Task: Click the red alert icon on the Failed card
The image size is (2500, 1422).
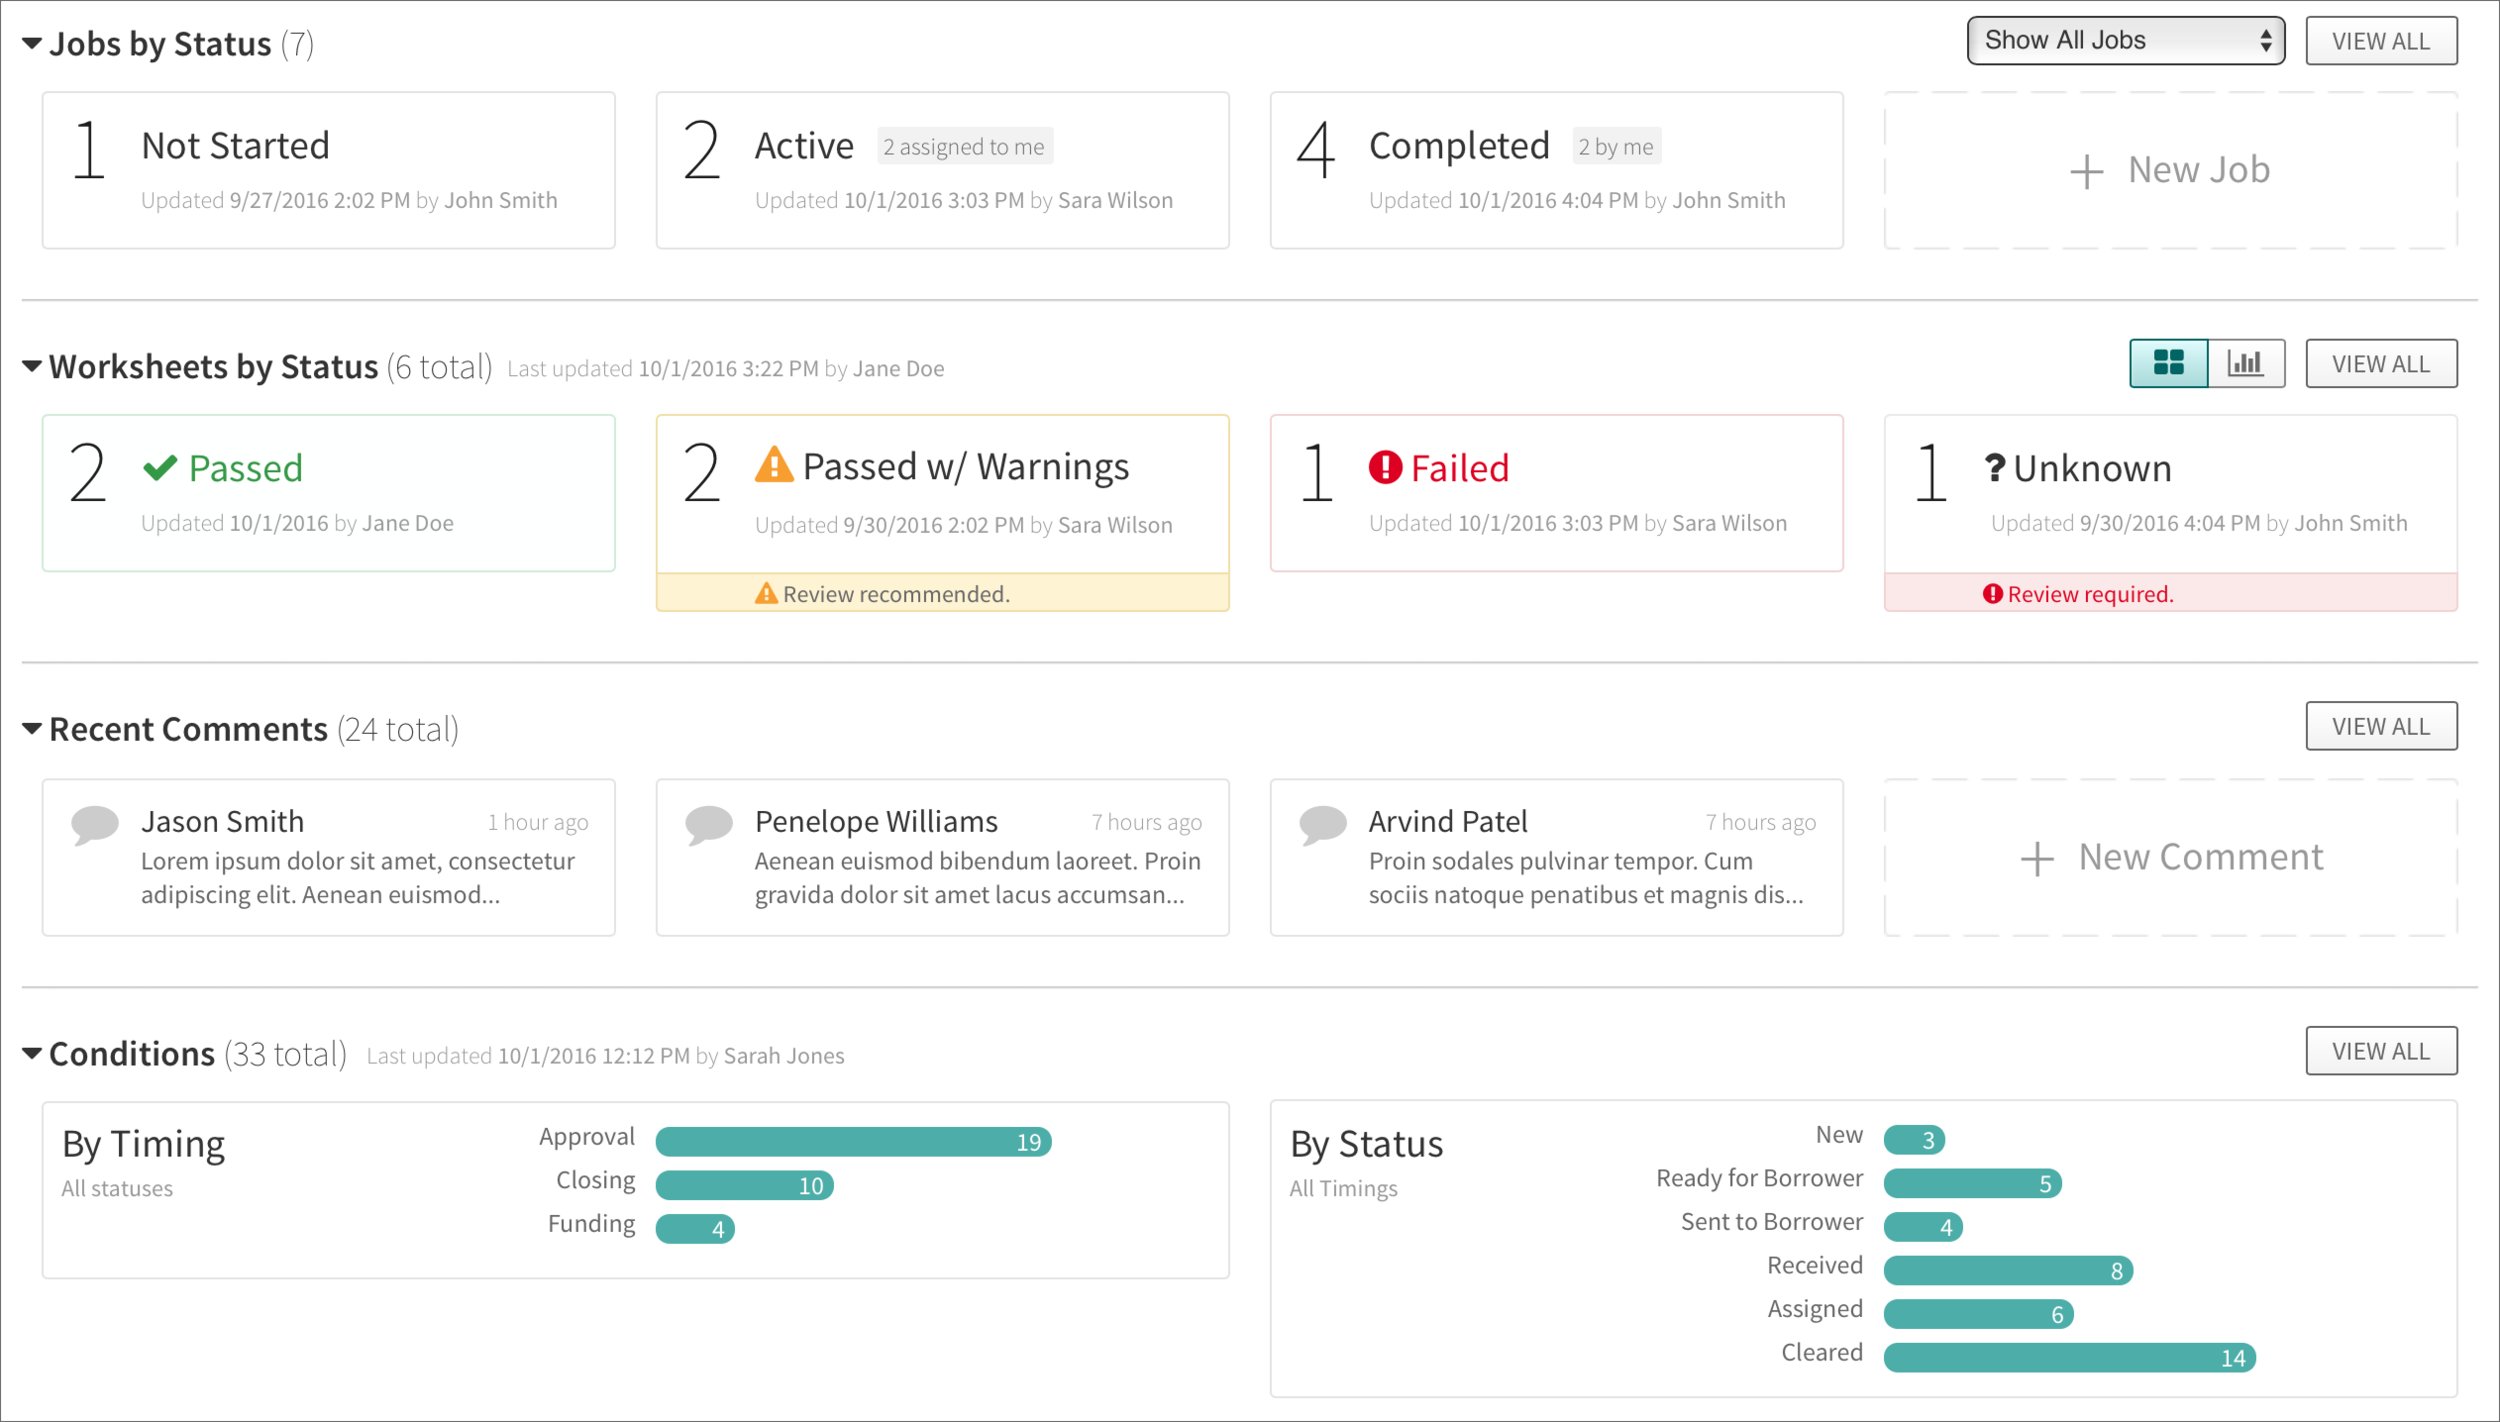Action: click(x=1388, y=467)
